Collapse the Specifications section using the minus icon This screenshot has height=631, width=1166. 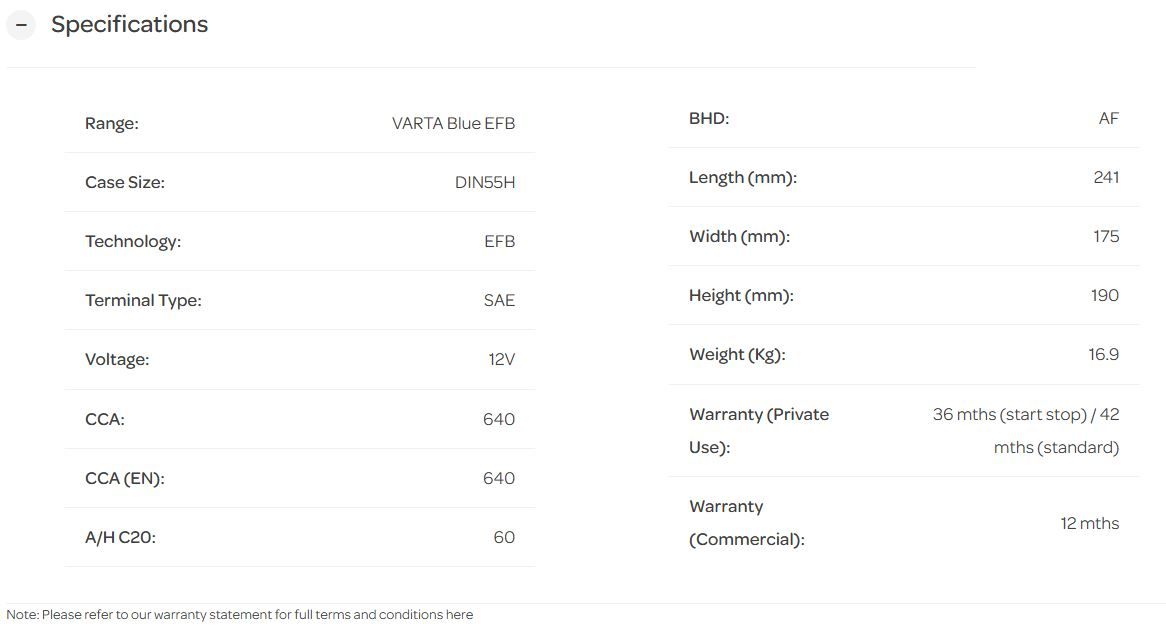click(x=21, y=25)
